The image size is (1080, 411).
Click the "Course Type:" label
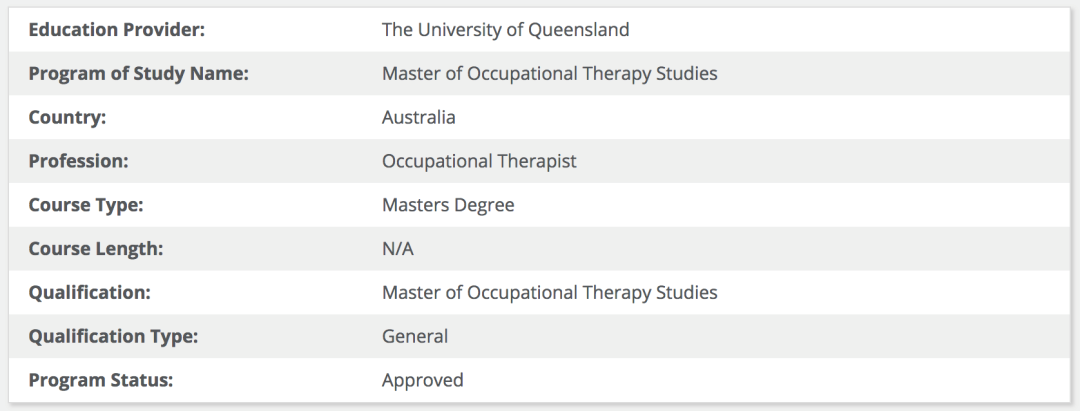pos(86,205)
